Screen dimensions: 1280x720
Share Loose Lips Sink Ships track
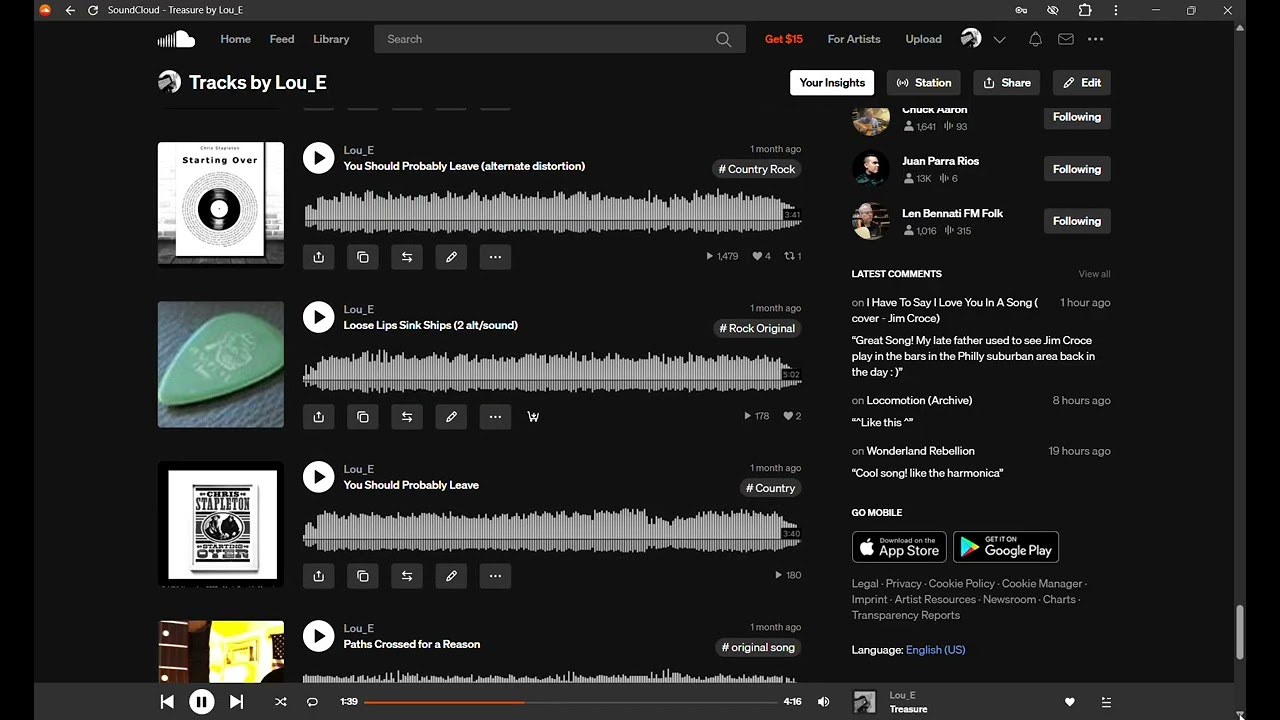coord(318,416)
